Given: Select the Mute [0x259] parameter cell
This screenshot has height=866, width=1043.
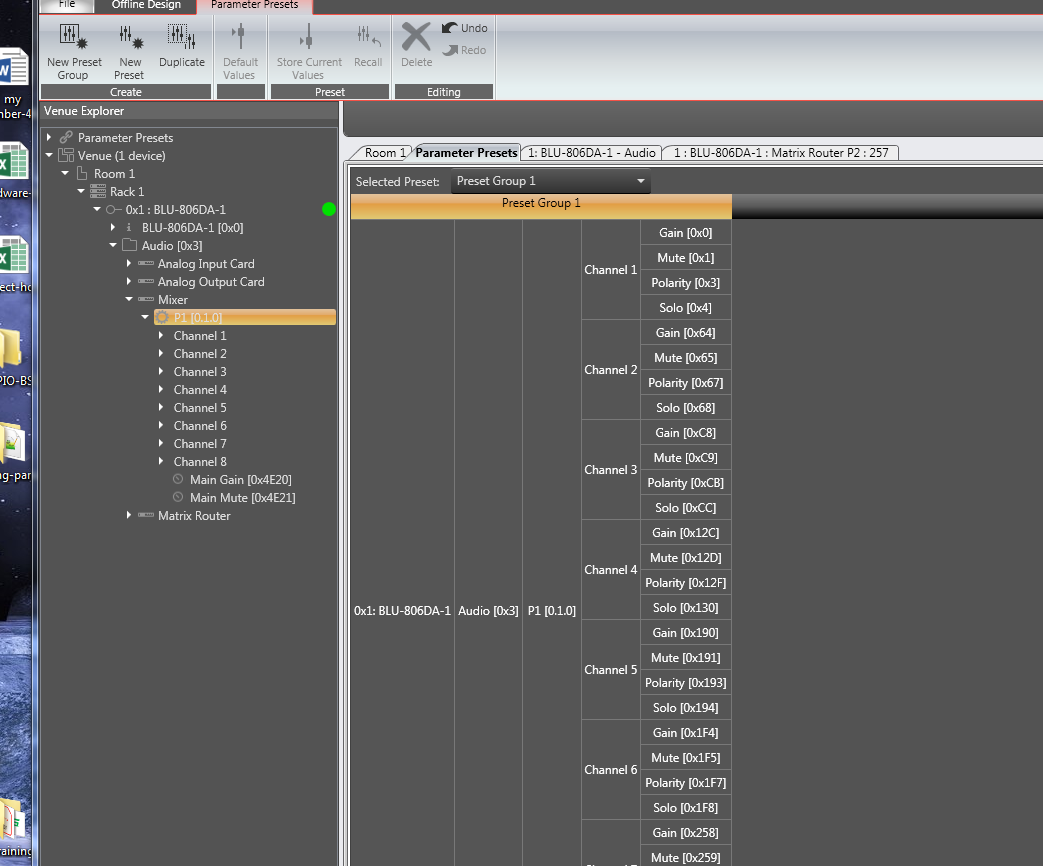Looking at the screenshot, I should [x=685, y=857].
